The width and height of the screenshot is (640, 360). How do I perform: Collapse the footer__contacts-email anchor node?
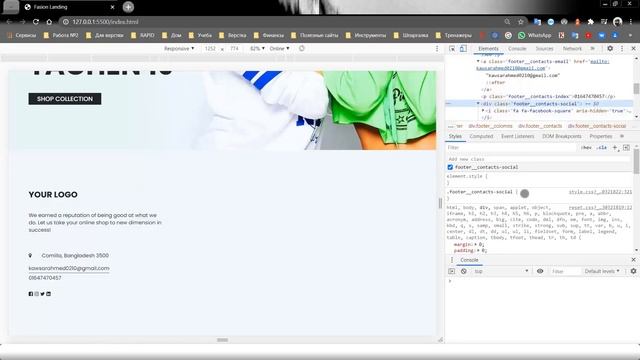[478, 61]
